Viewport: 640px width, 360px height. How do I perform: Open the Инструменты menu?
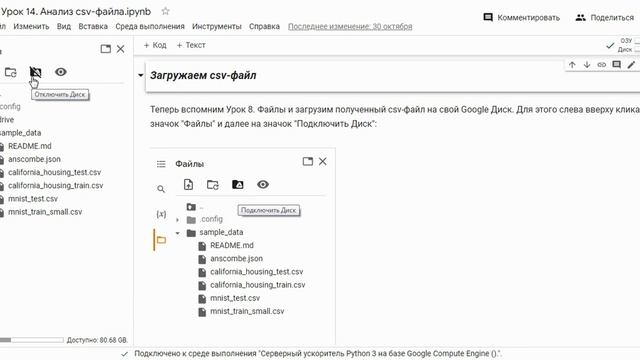(217, 27)
